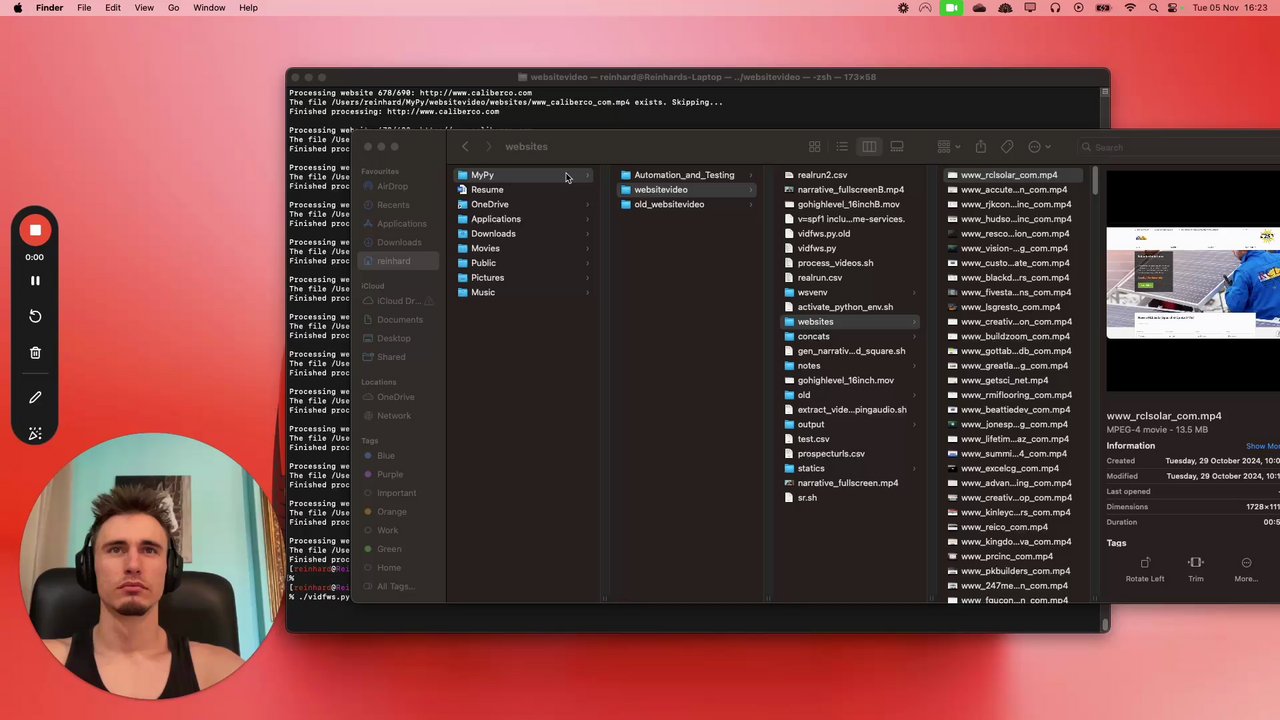Open the sparkle effects tool in recorder panel

(x=35, y=433)
